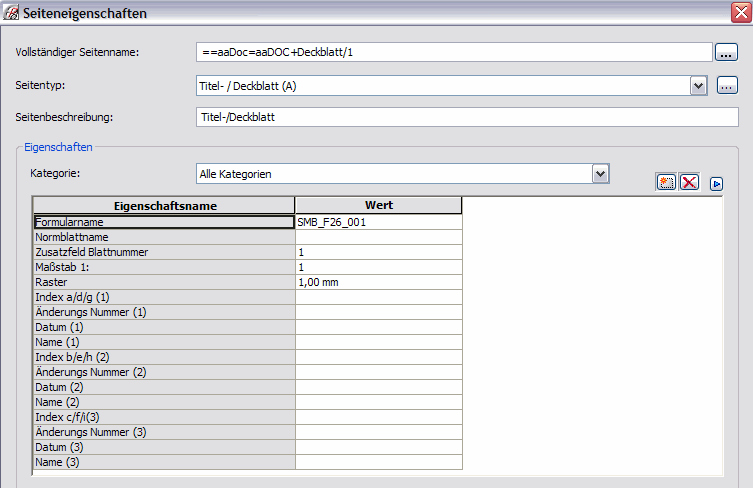Click the Eigenschaftsname column header
The width and height of the screenshot is (753, 488).
pyautogui.click(x=164, y=206)
